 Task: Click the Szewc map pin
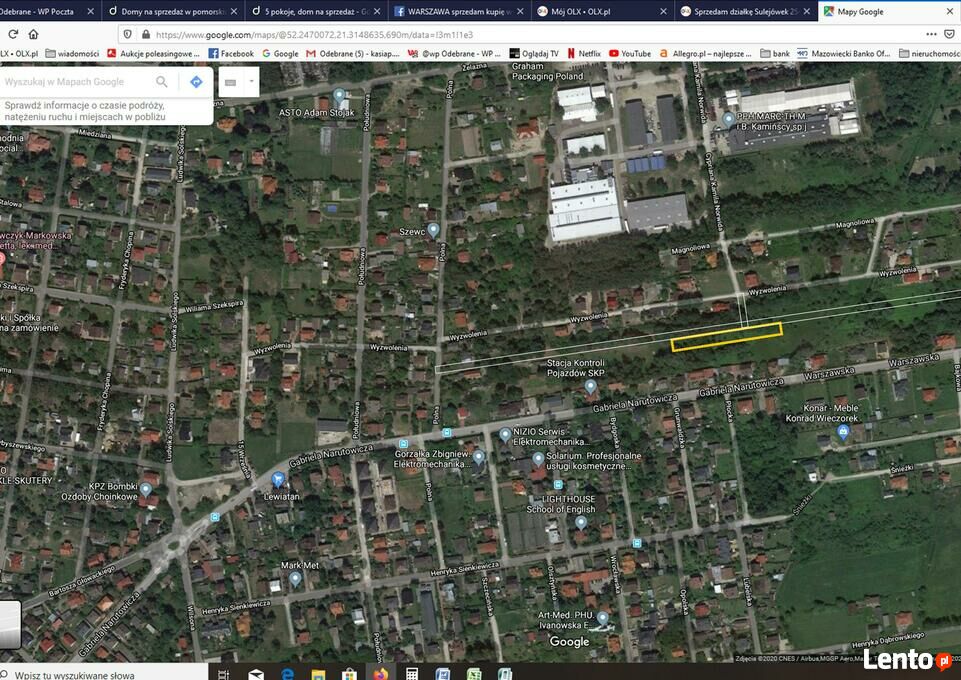(433, 230)
